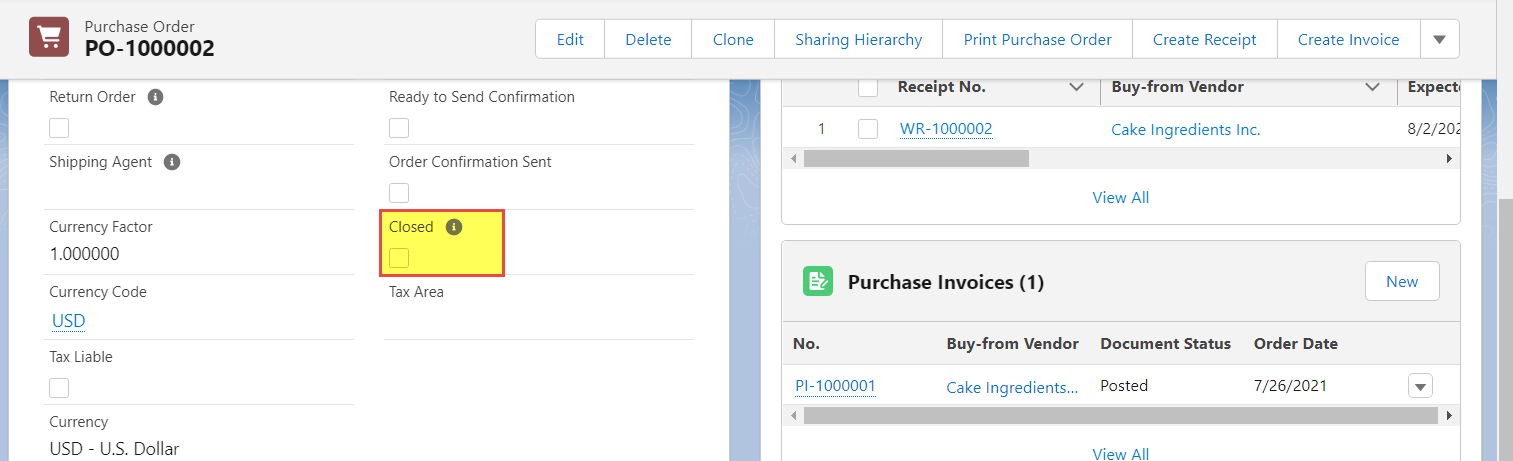Click the Currency Factor value 1.000000
The image size is (1513, 461).
[84, 254]
